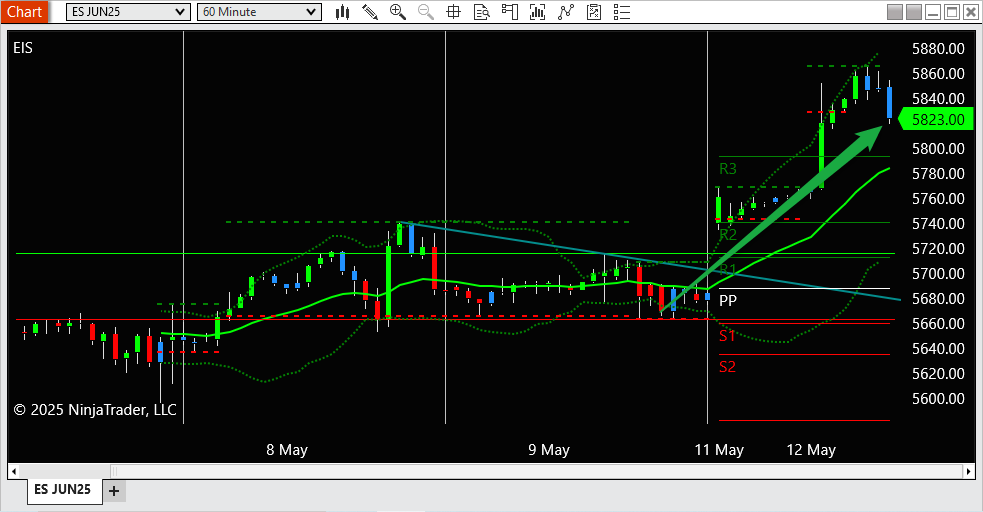This screenshot has height=512, width=983.
Task: Open the 60 Minute interval dropdown
Action: [x=259, y=12]
